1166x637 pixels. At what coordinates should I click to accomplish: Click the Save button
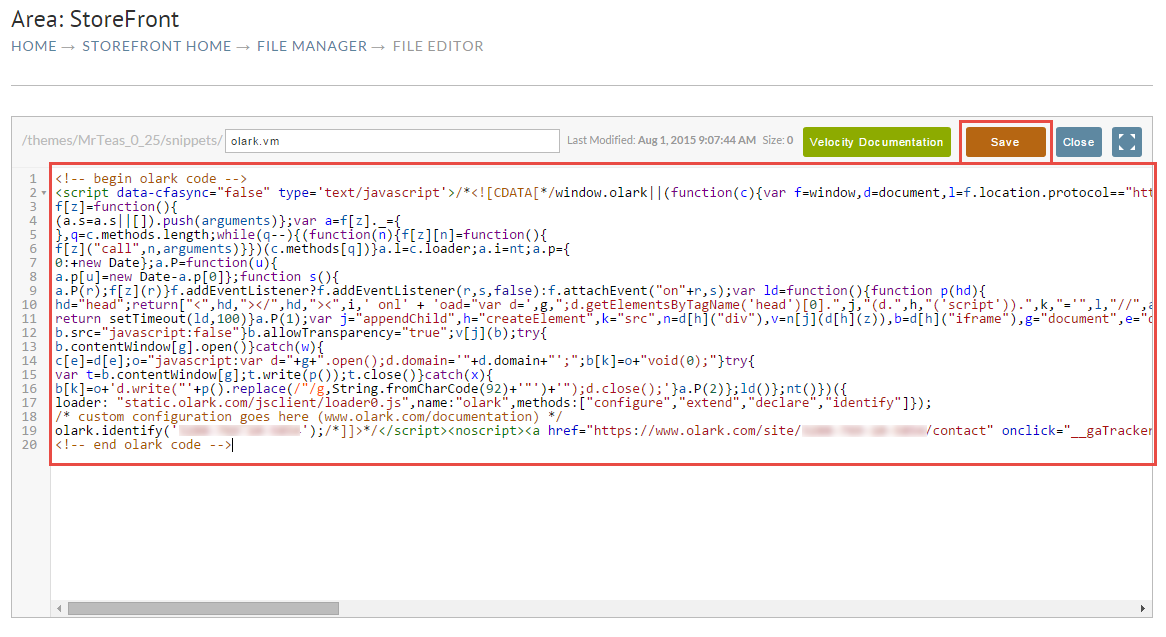point(1005,142)
